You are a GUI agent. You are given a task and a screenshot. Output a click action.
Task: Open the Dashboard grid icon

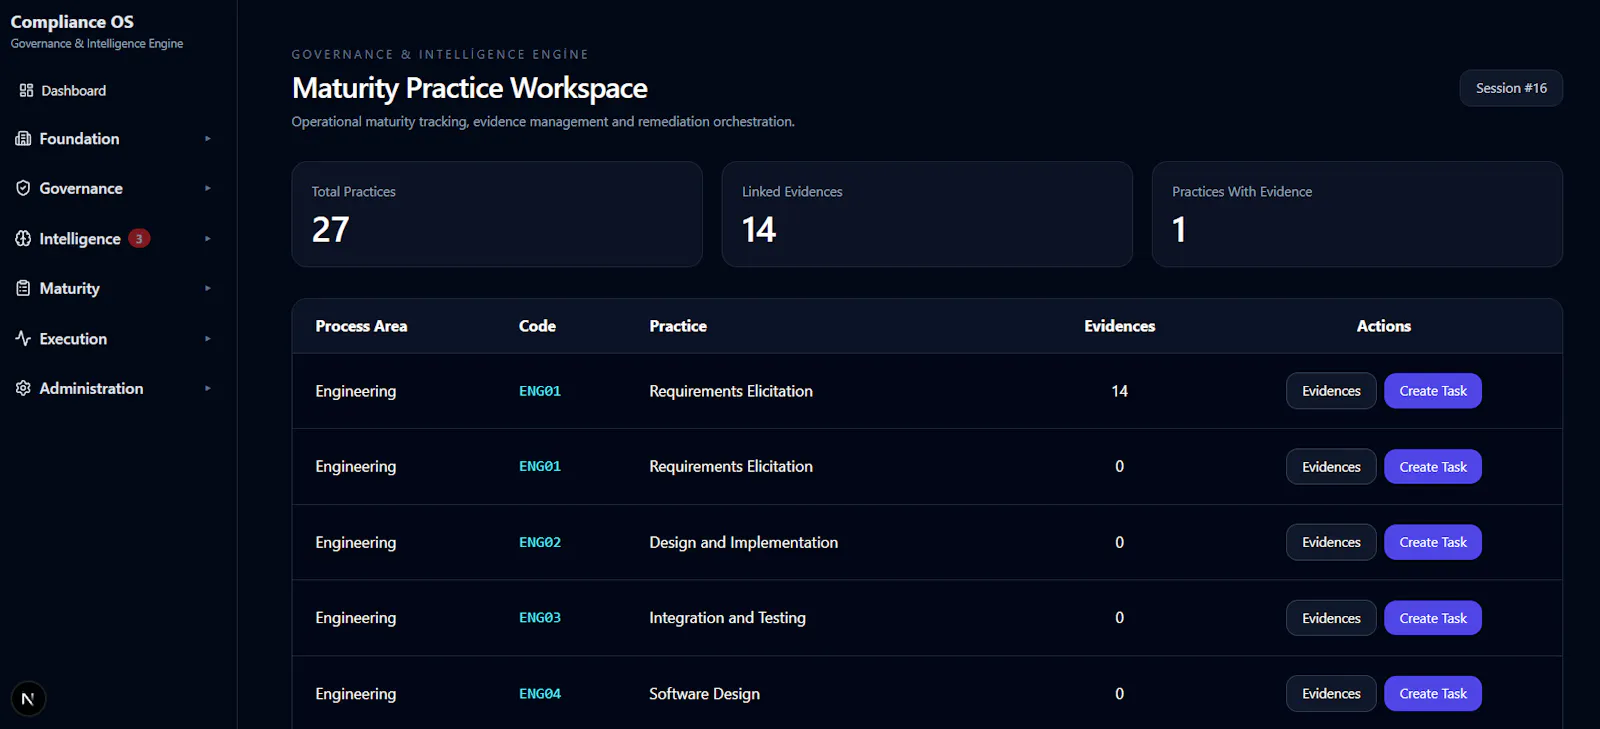26,90
